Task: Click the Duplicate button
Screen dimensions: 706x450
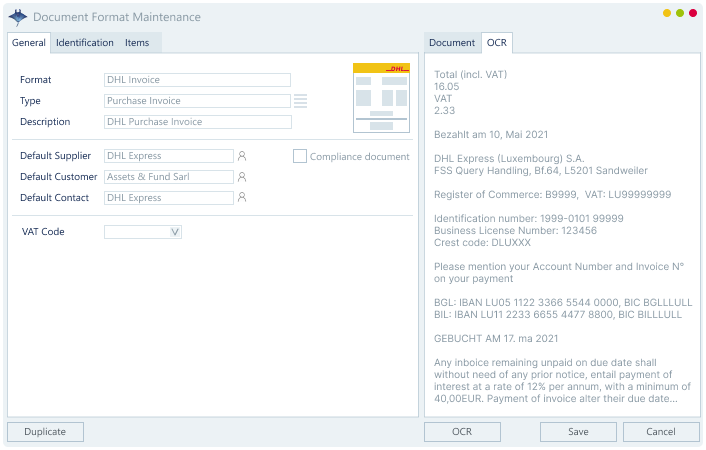Action: pos(45,432)
